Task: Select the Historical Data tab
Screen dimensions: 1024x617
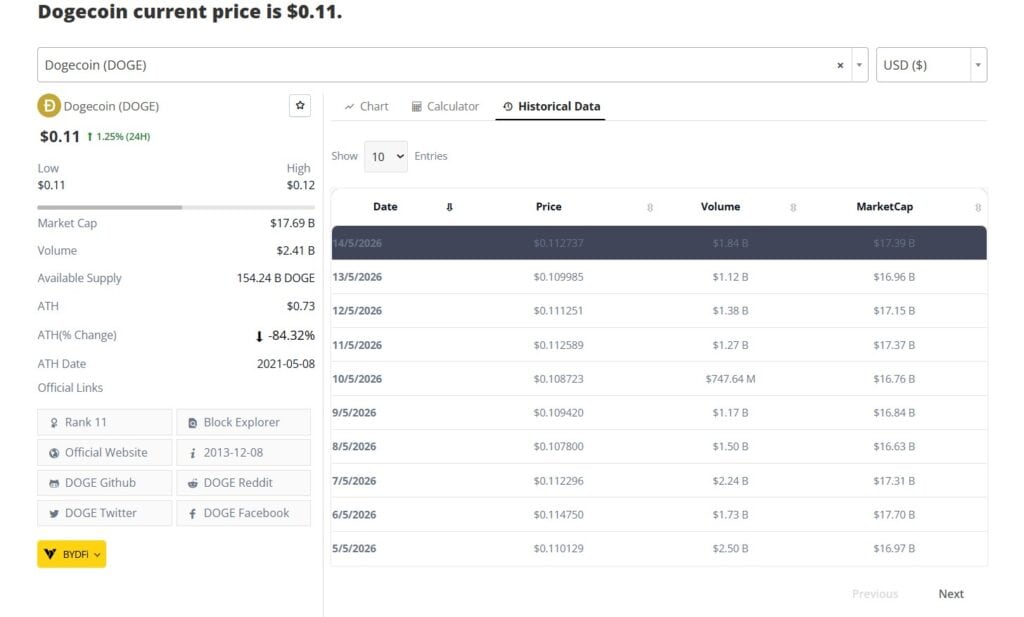Action: pos(551,106)
